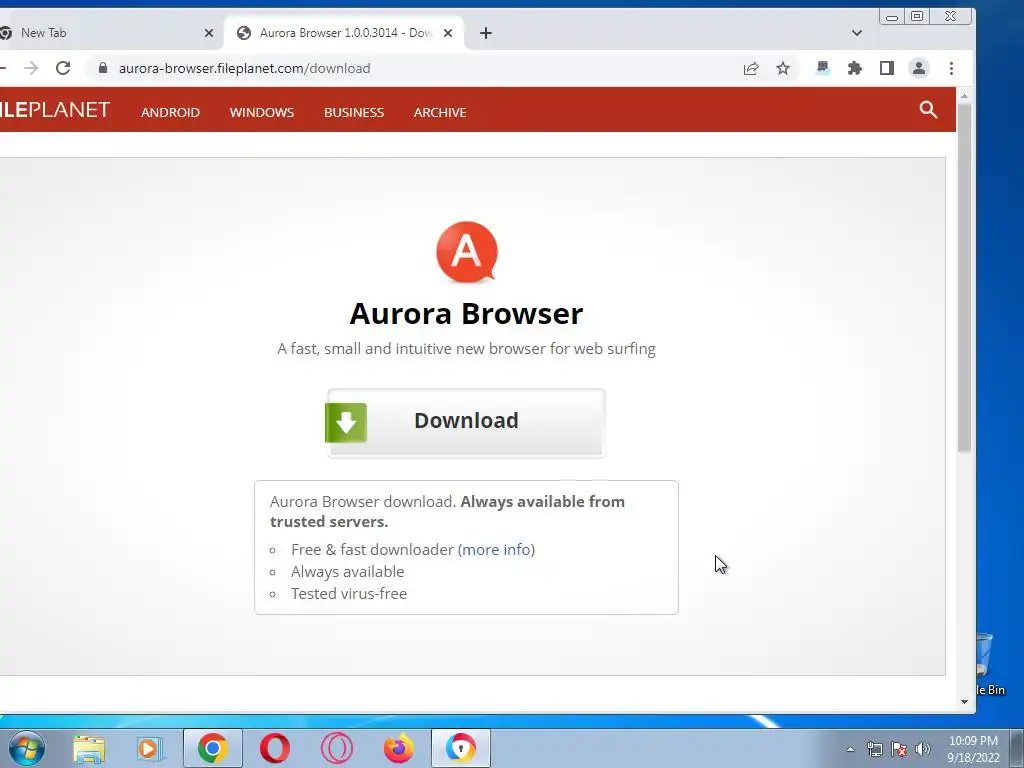Screen dimensions: 1024x768
Task: Toggle the Chrome side panel
Action: (x=887, y=68)
